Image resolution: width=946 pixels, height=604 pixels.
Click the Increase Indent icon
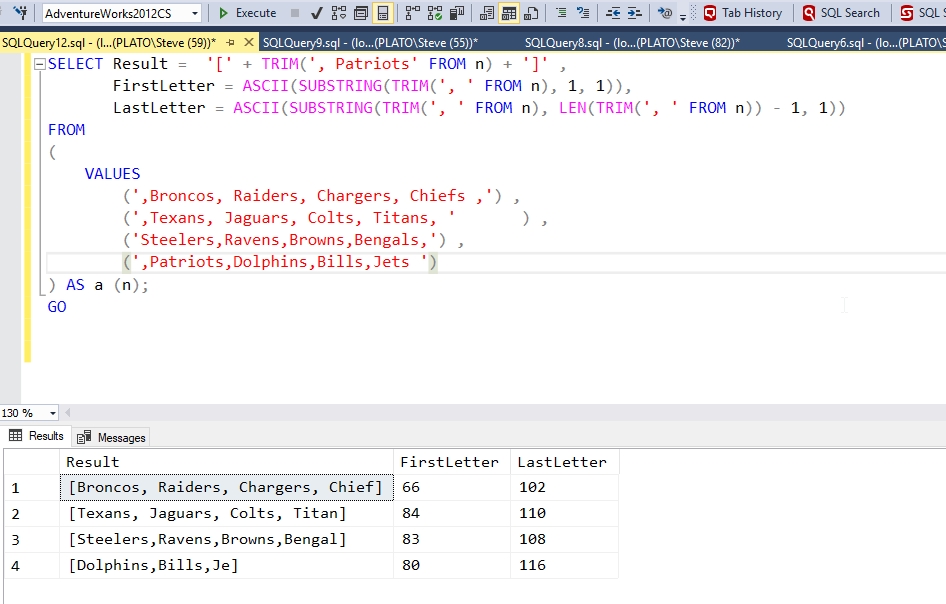click(x=636, y=13)
